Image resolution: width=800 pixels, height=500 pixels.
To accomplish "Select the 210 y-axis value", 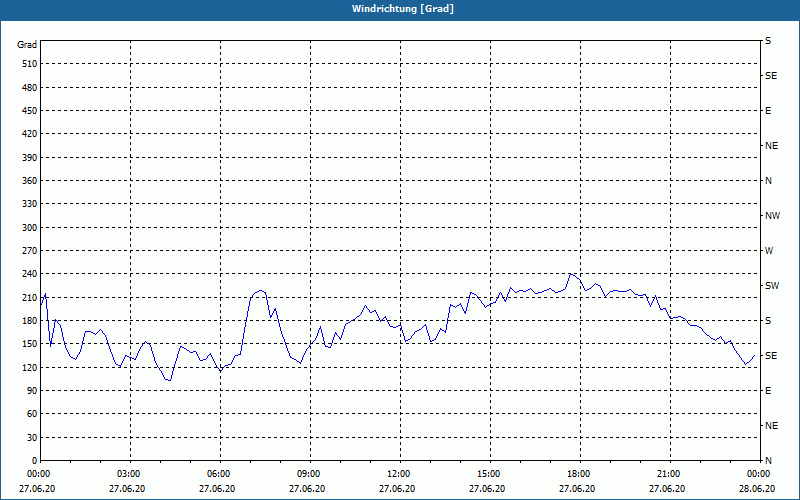I will 30,297.
